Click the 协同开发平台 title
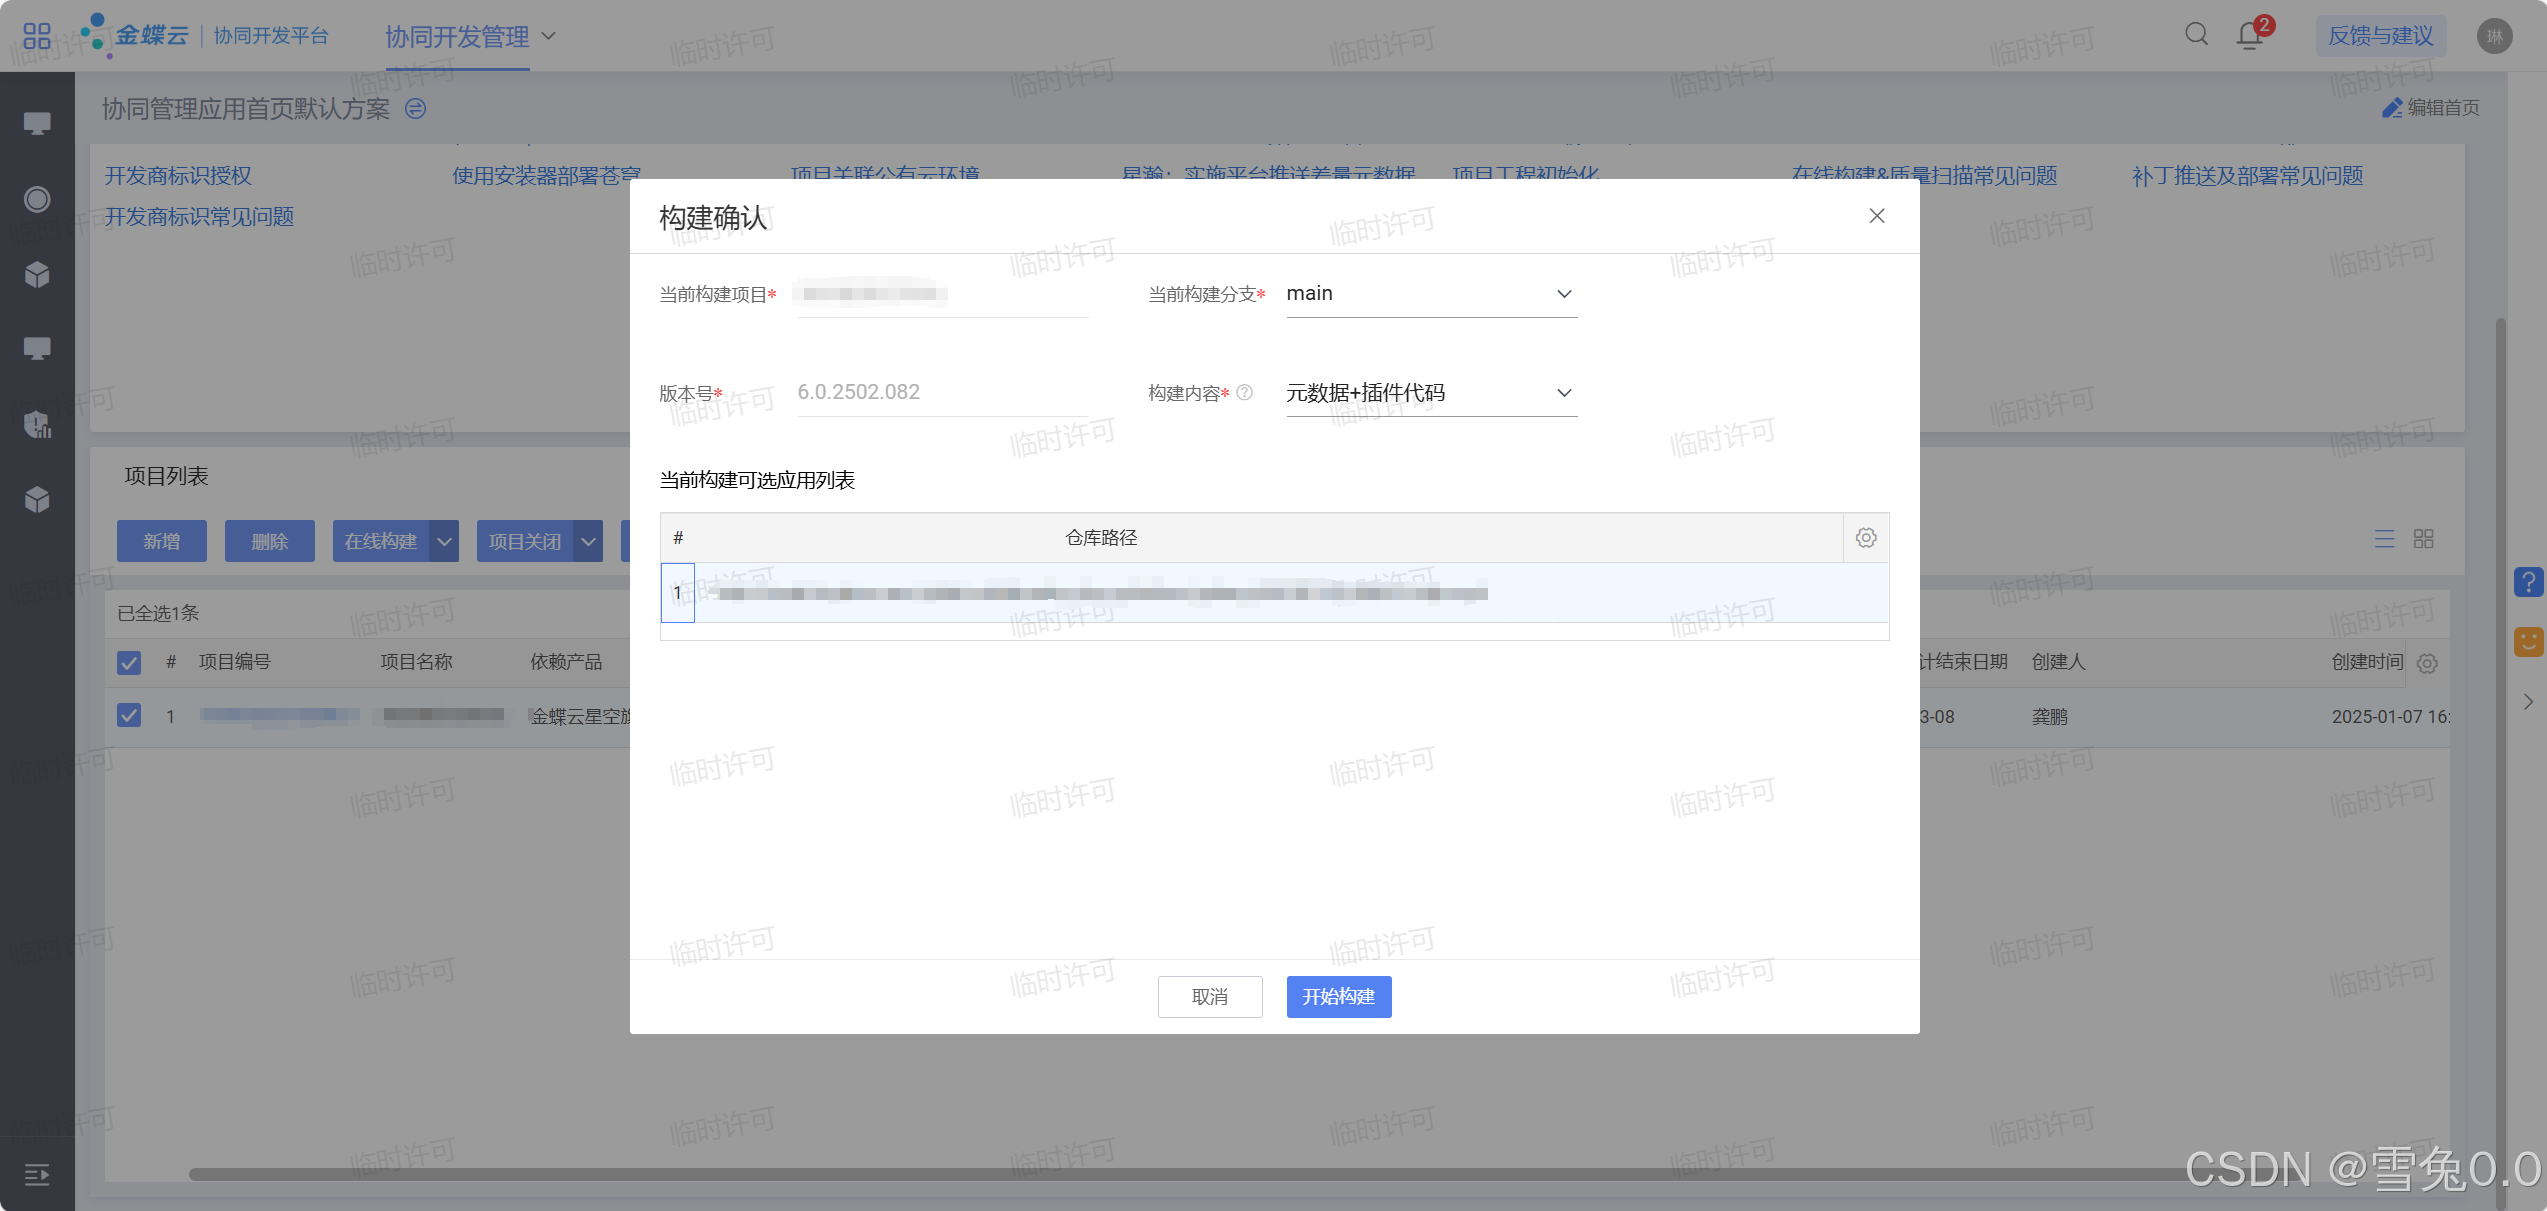The height and width of the screenshot is (1211, 2547). point(271,36)
